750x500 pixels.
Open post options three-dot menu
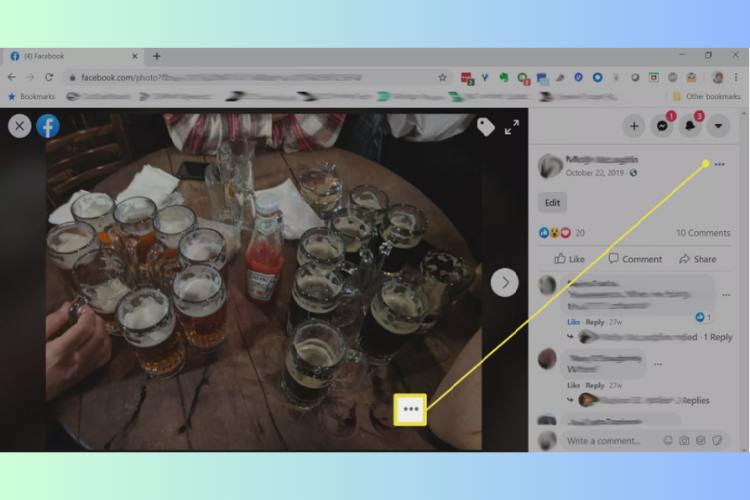(719, 164)
